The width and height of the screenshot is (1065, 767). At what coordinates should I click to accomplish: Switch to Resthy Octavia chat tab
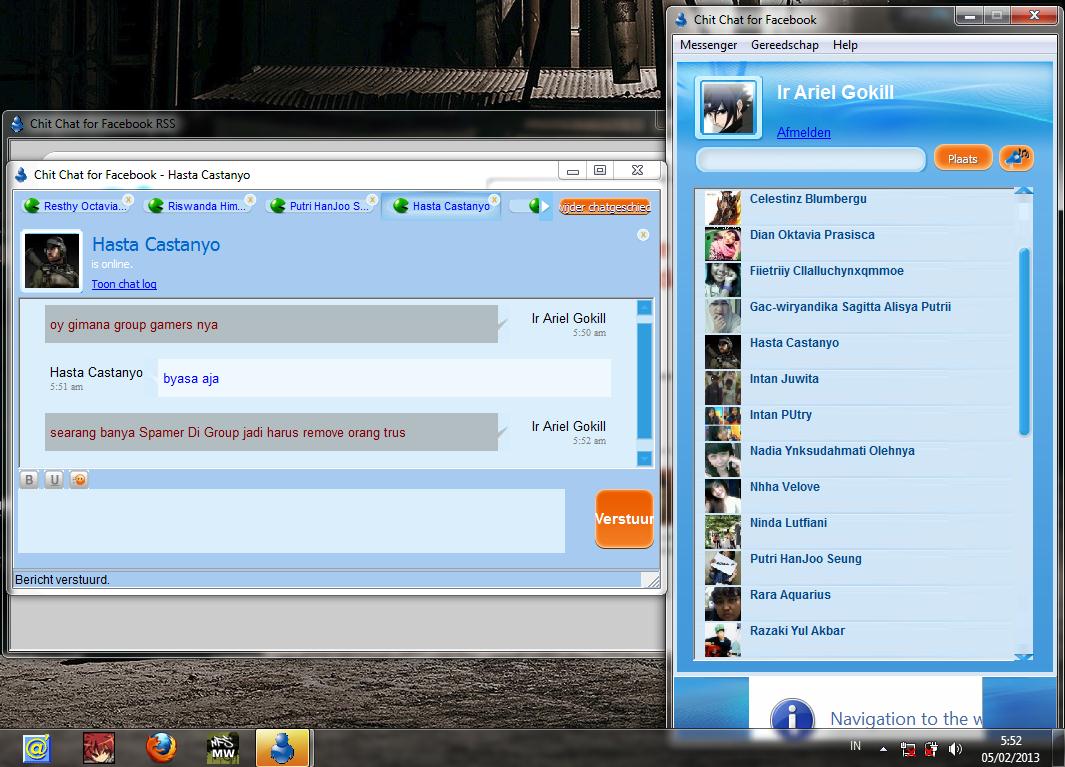pyautogui.click(x=76, y=206)
